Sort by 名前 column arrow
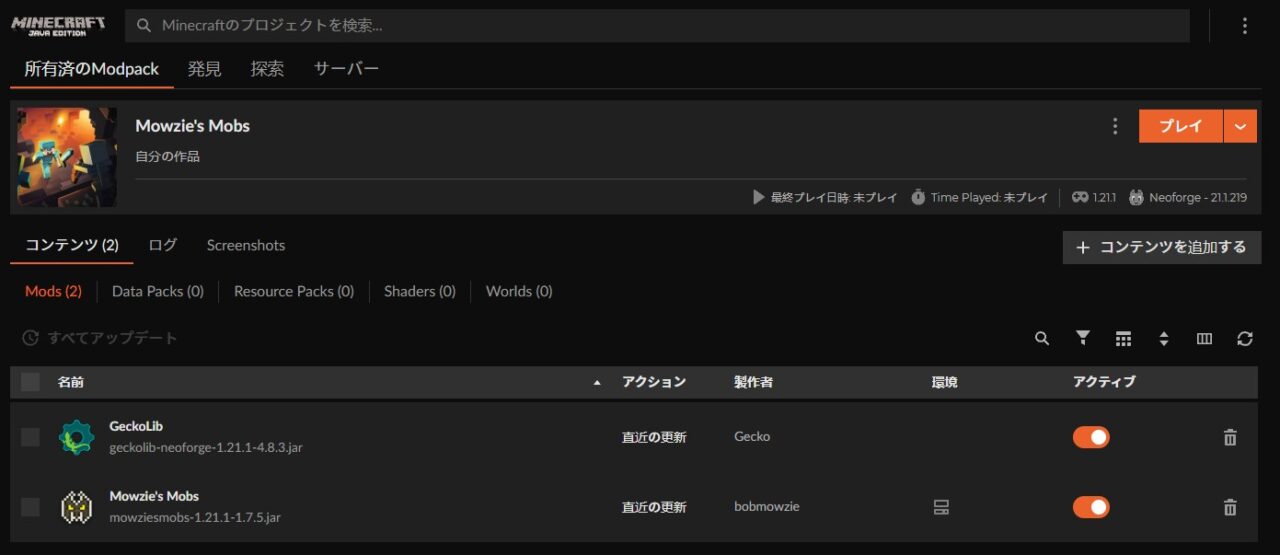 pos(598,383)
